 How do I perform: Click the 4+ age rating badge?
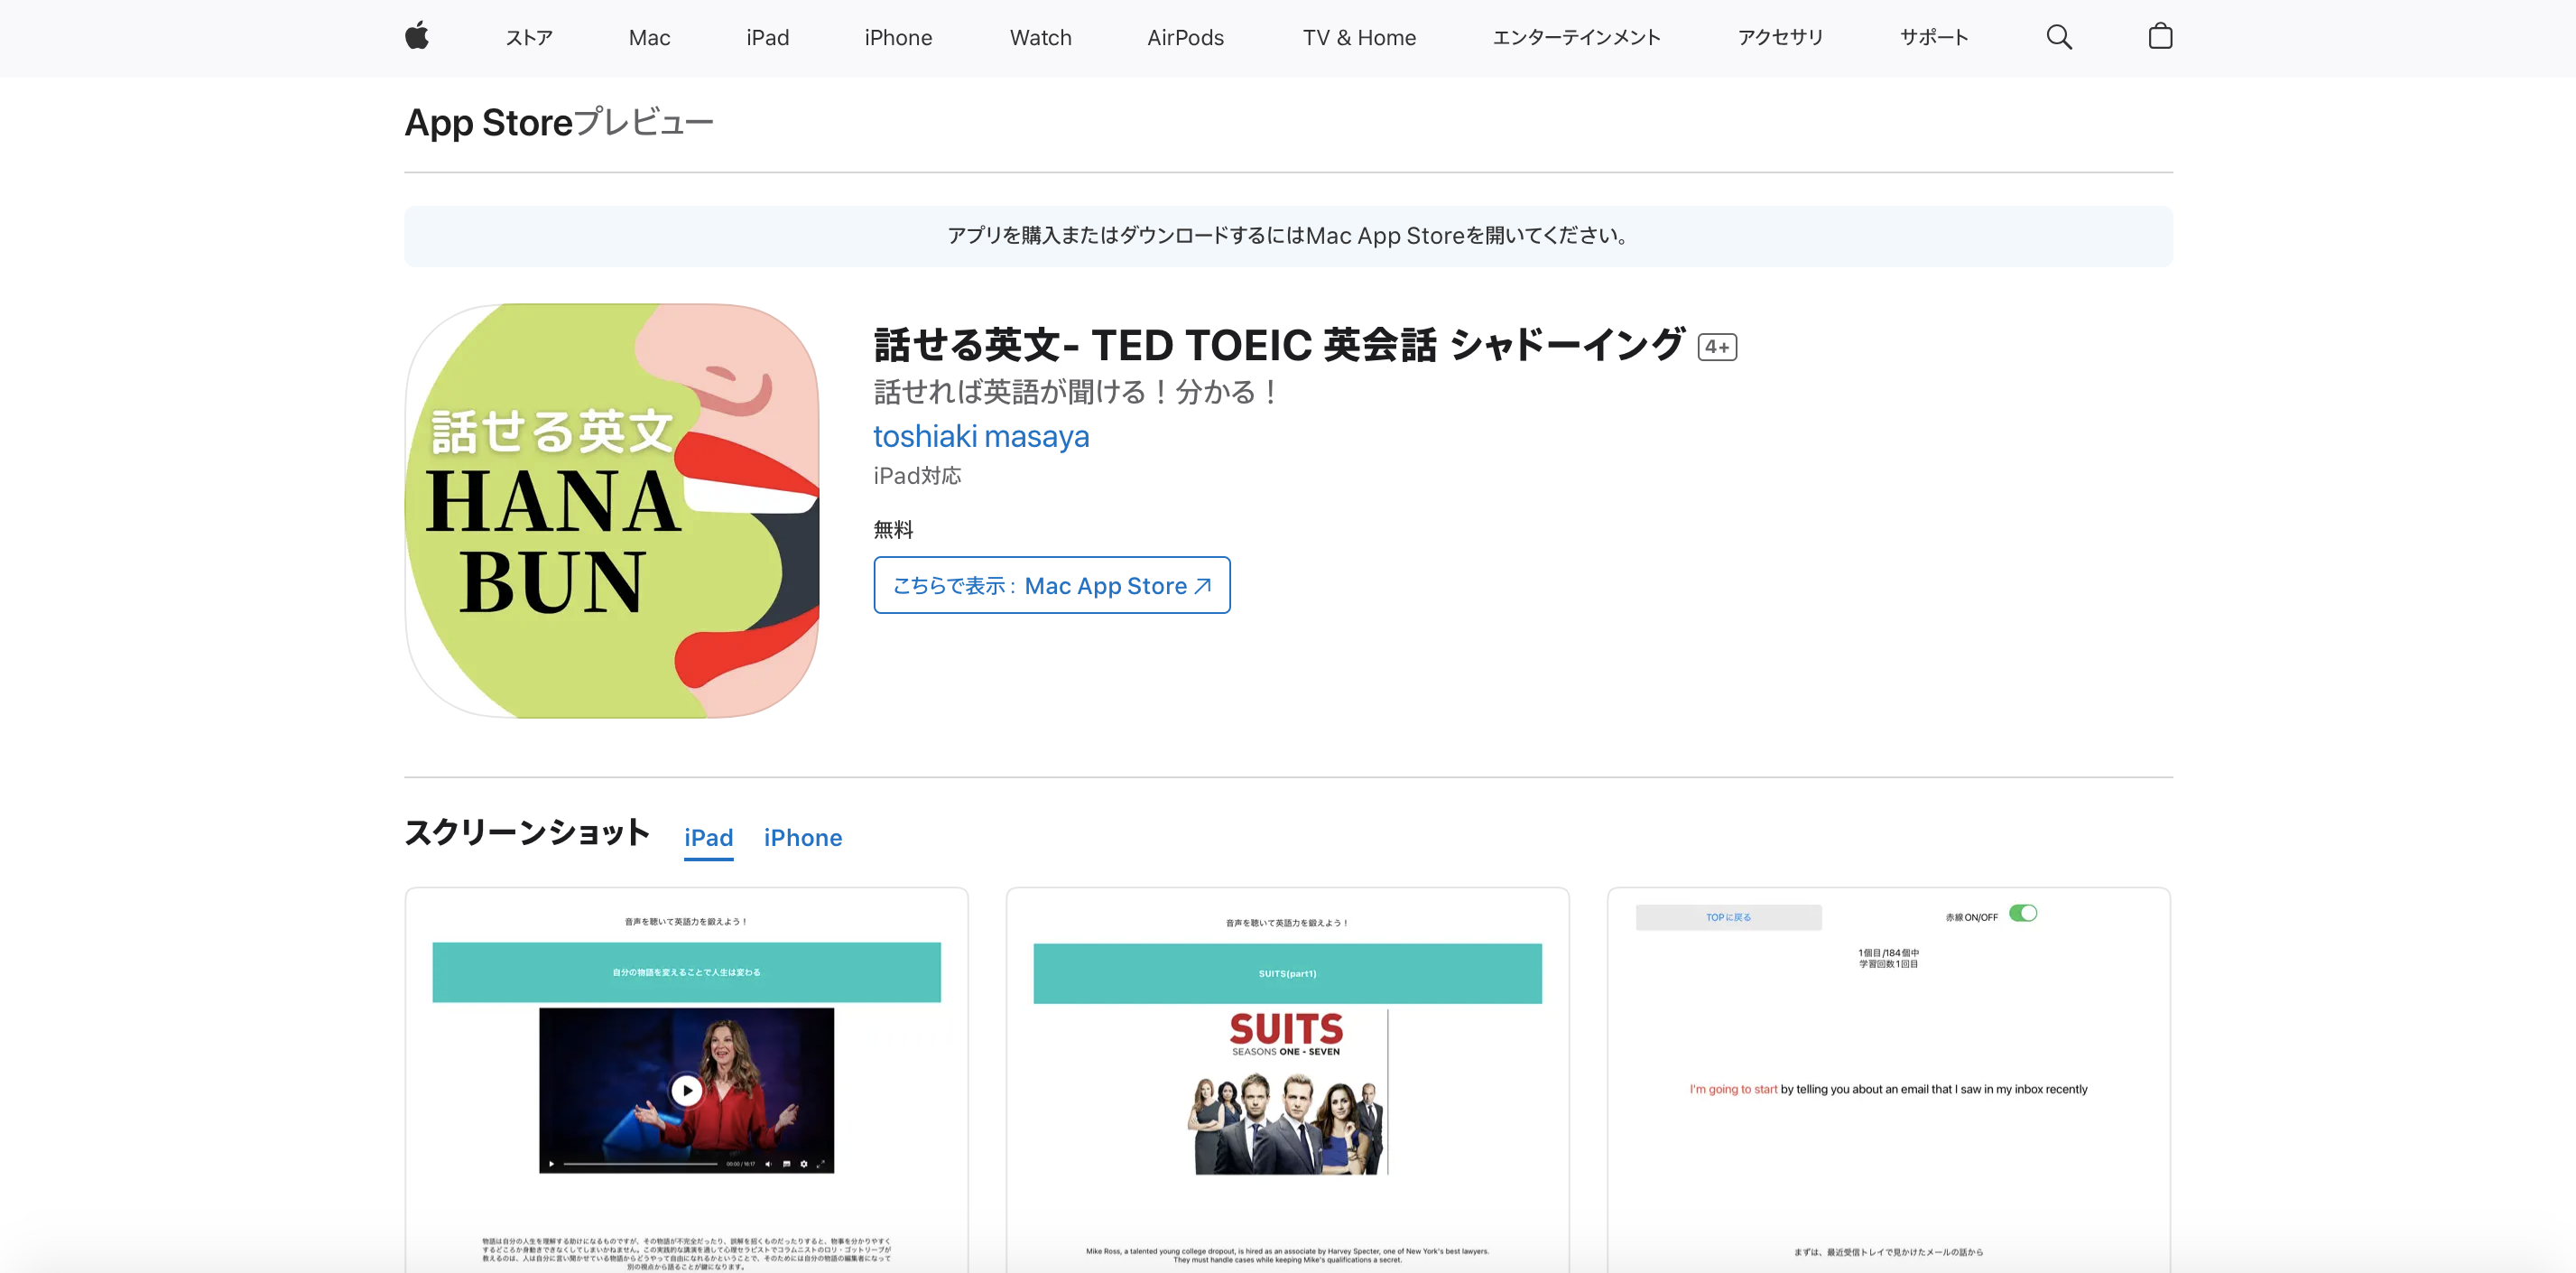[x=1717, y=347]
